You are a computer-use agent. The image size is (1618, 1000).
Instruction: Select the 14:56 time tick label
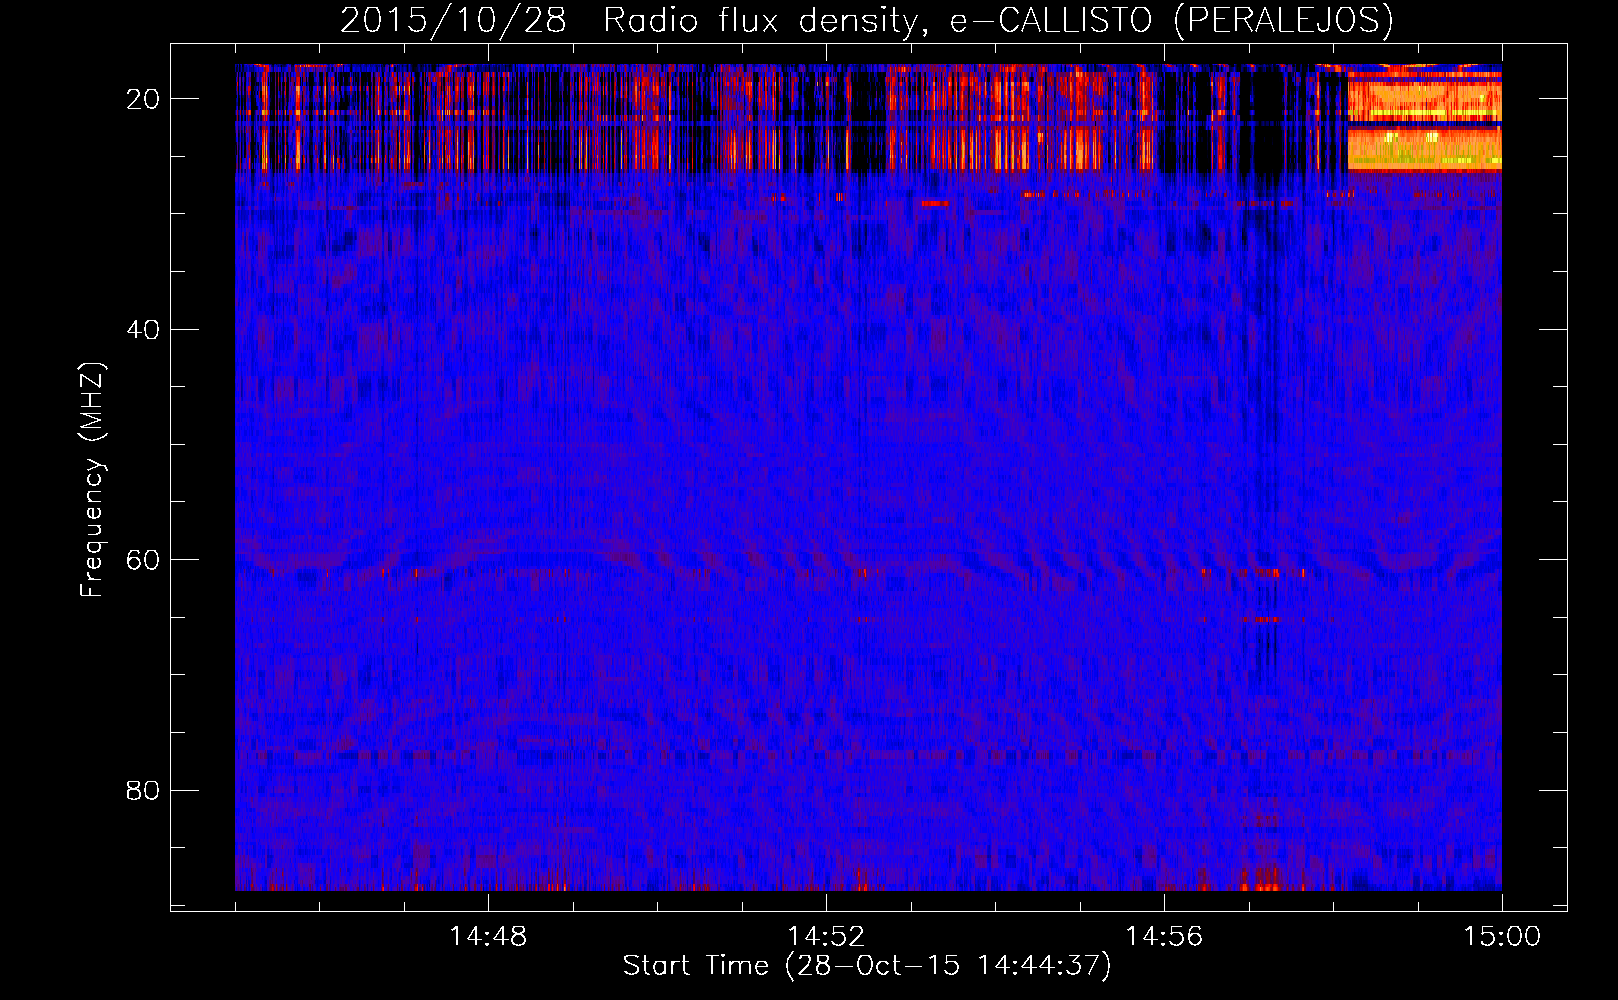(x=1164, y=937)
